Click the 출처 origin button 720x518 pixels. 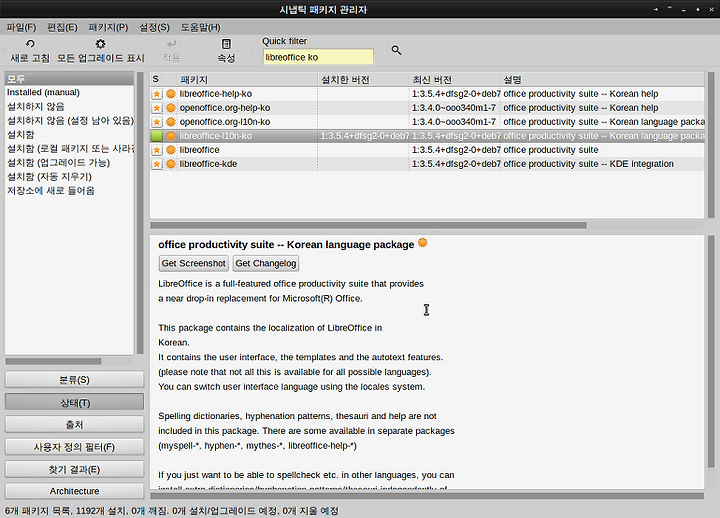pos(74,424)
